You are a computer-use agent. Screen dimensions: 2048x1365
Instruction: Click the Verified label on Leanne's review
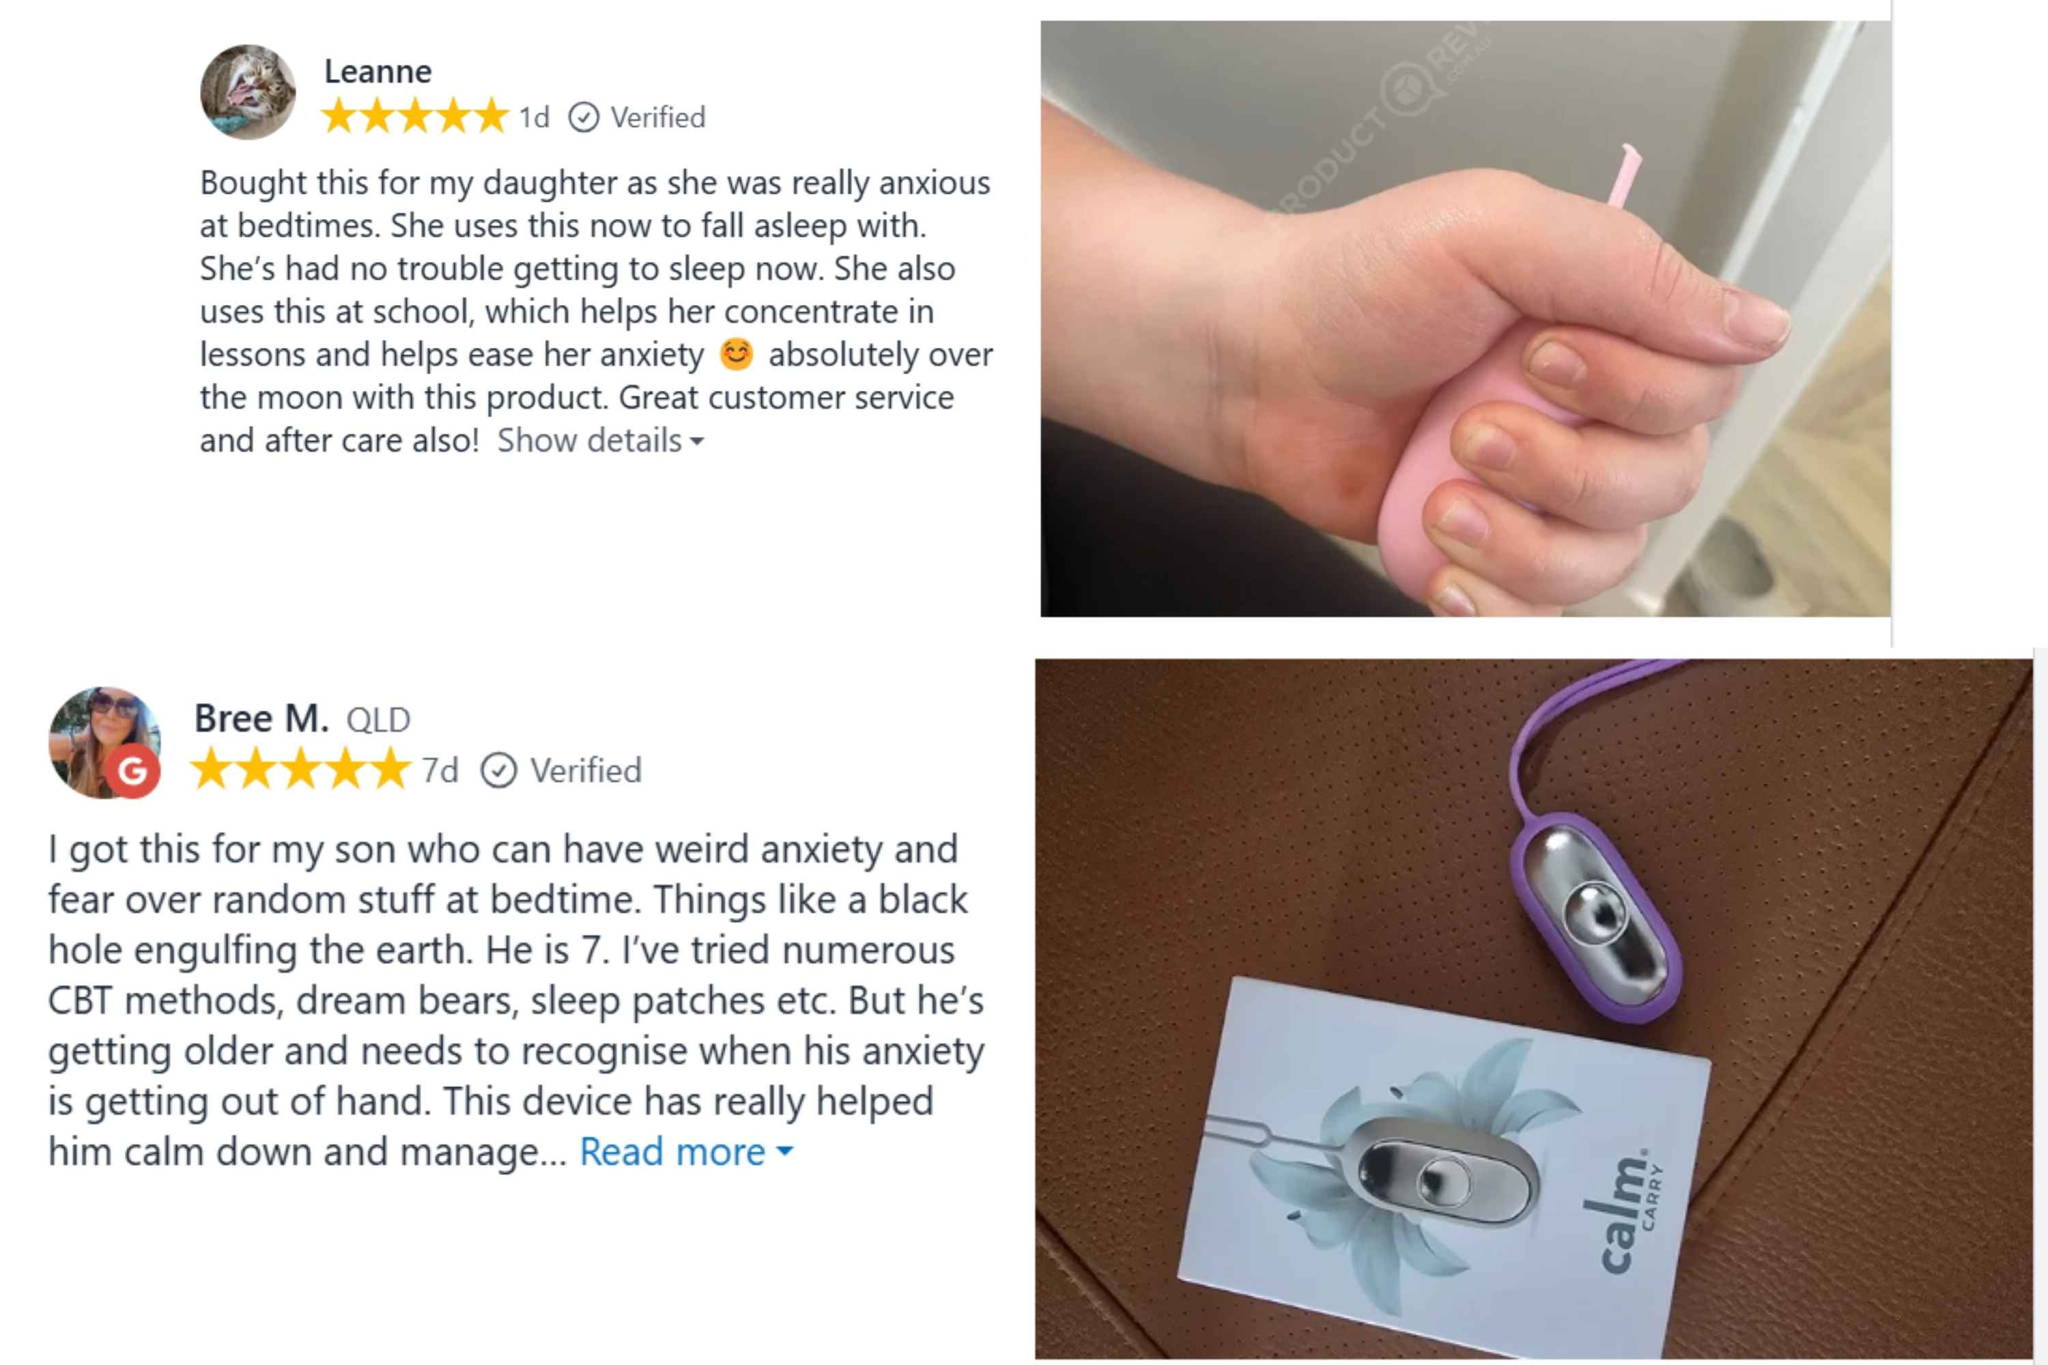click(x=658, y=117)
